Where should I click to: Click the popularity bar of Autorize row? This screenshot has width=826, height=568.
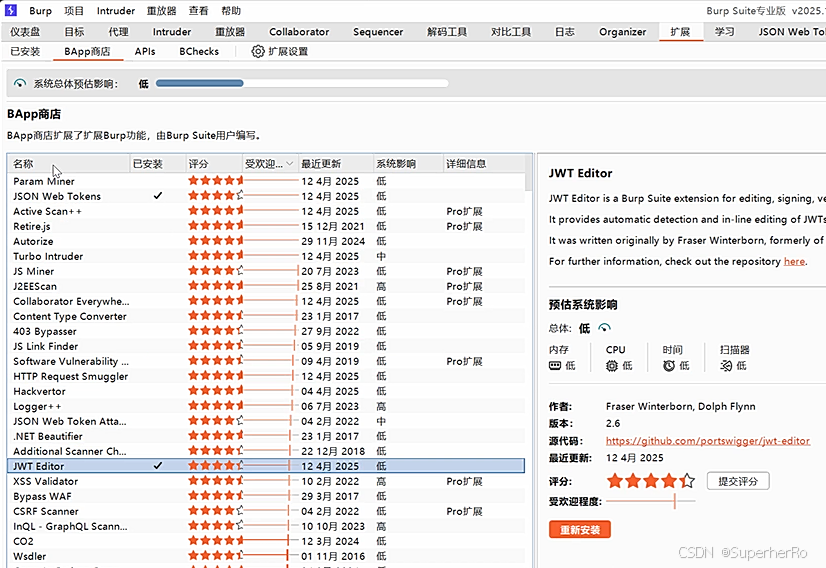point(271,241)
